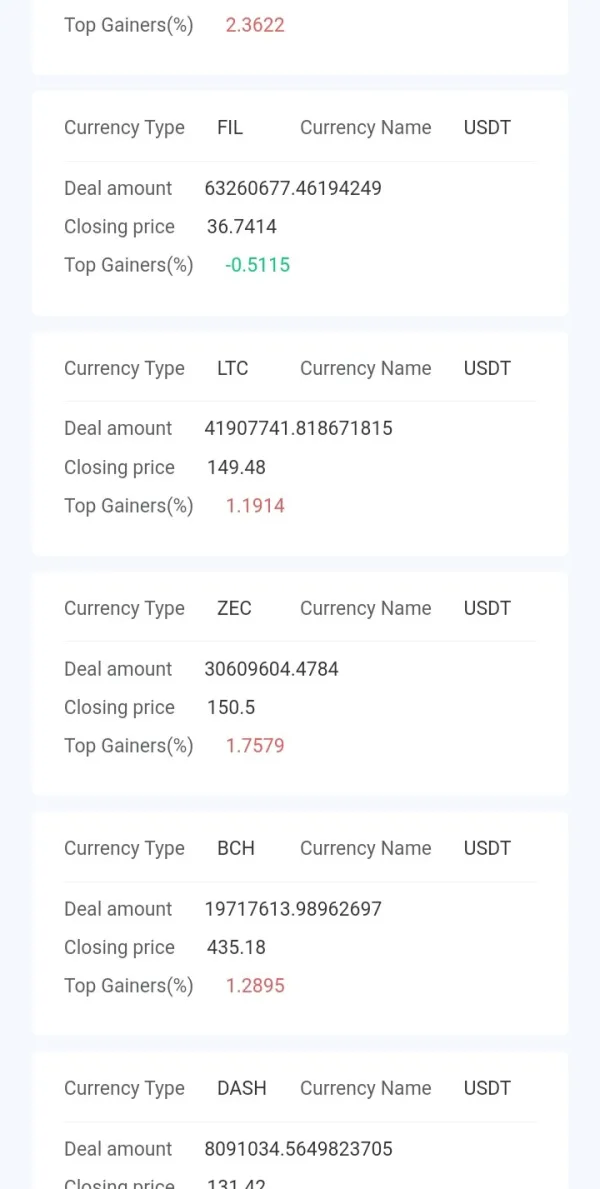This screenshot has width=600, height=1189.
Task: Open the DASH currency entry
Action: coord(242,1088)
